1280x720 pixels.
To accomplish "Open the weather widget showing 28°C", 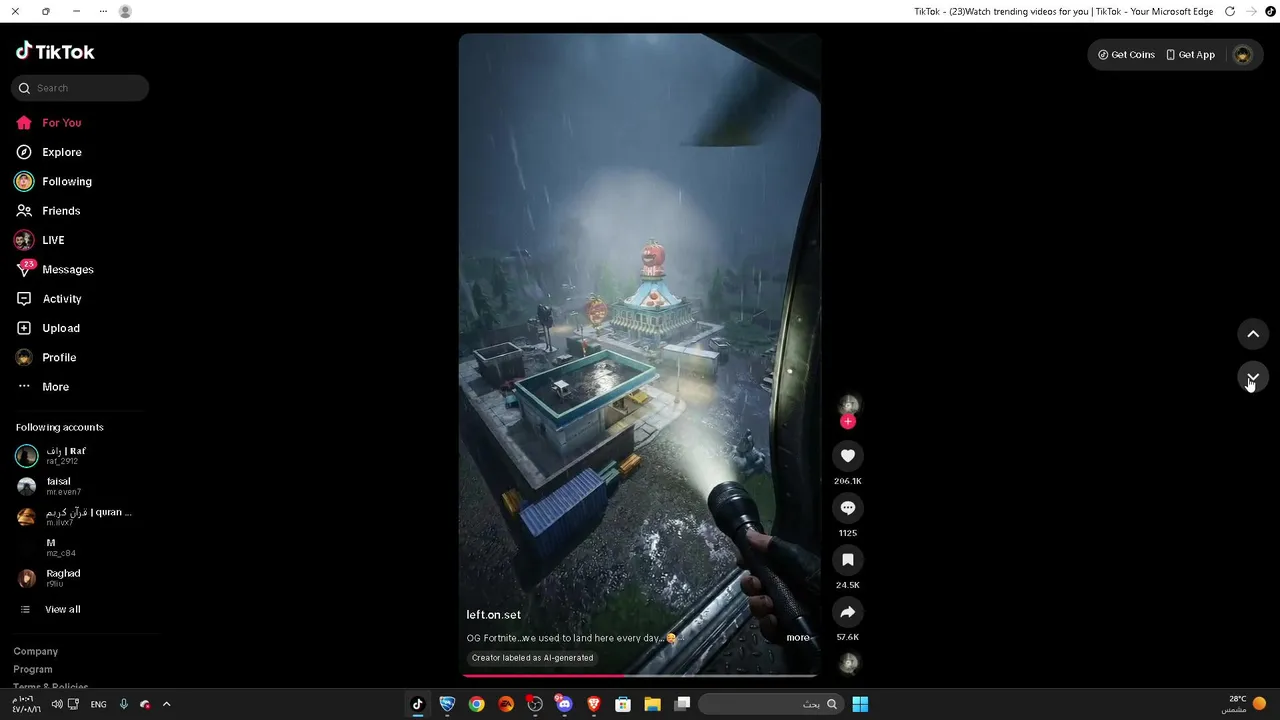I will (1245, 704).
